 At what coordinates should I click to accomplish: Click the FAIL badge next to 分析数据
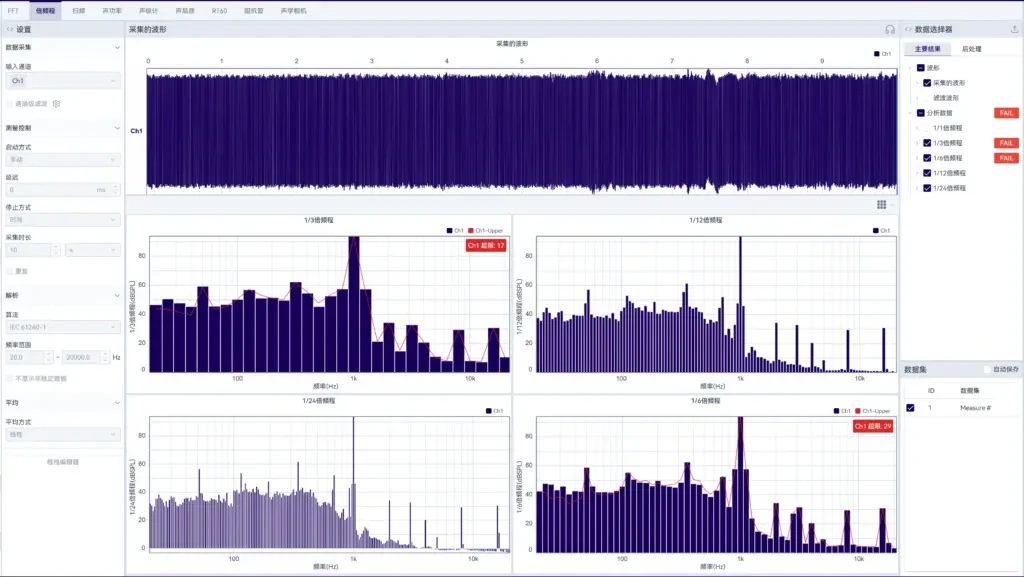(x=1006, y=113)
